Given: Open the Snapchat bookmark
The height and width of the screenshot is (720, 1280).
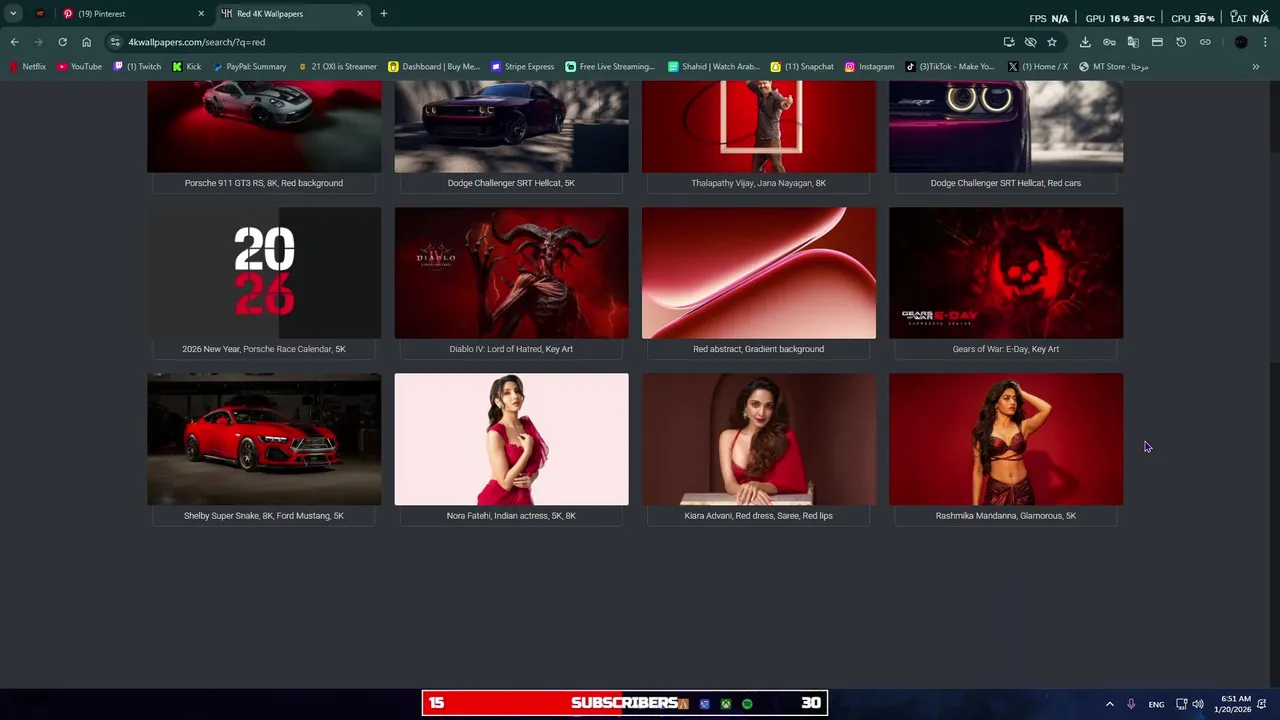Looking at the screenshot, I should pyautogui.click(x=802, y=67).
